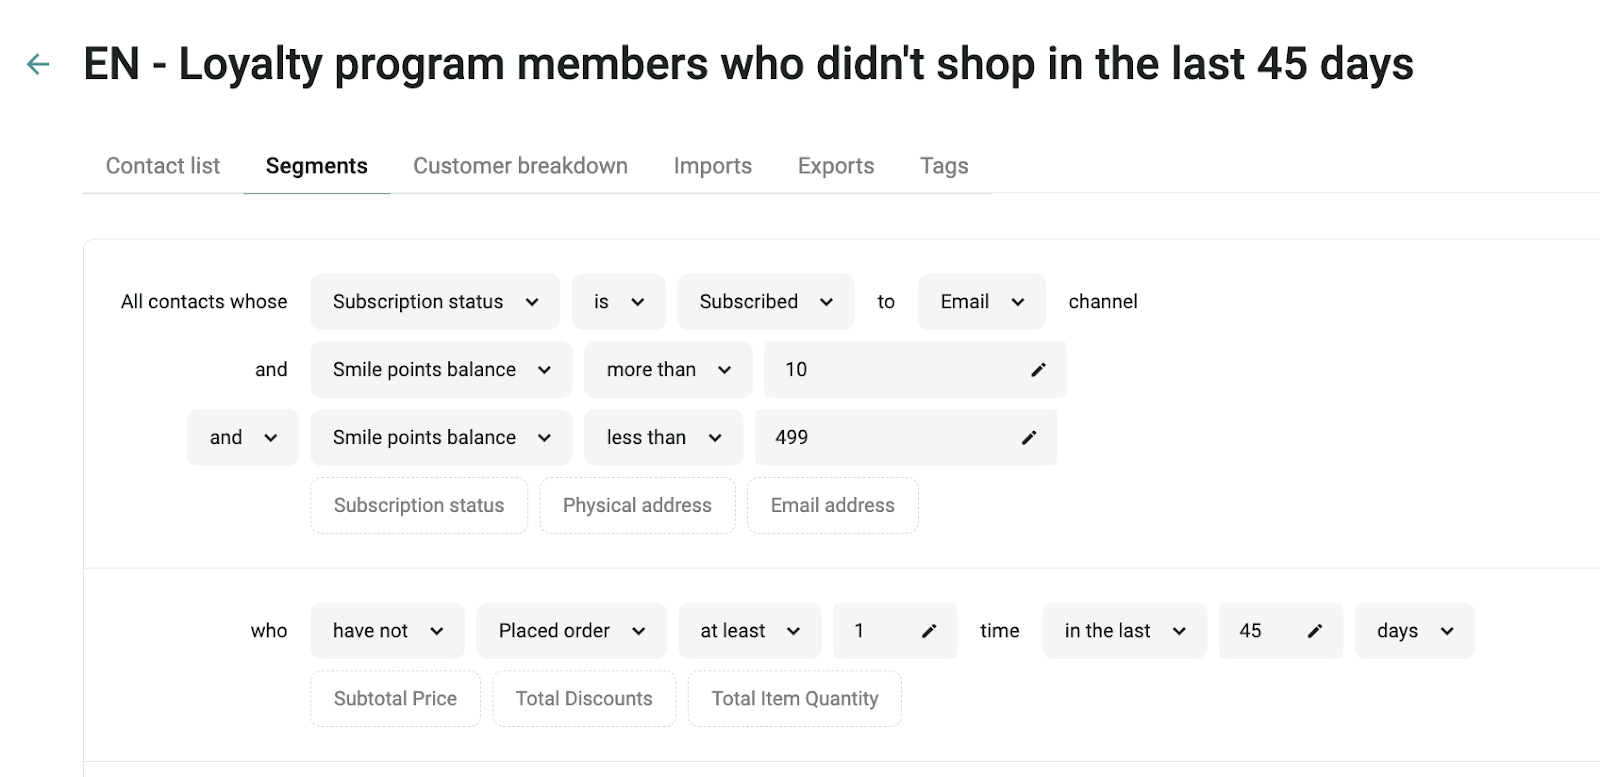The height and width of the screenshot is (777, 1600).
Task: Edit the Smile points value 10 pencil icon
Action: click(1038, 370)
